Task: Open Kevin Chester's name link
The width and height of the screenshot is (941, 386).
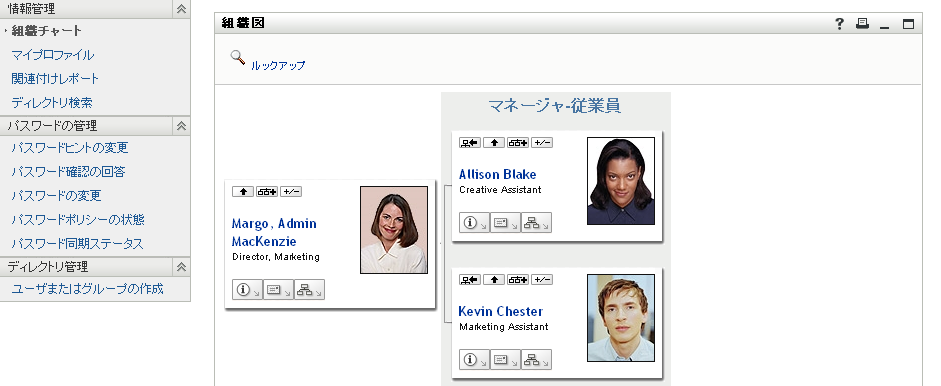Action: pos(501,312)
